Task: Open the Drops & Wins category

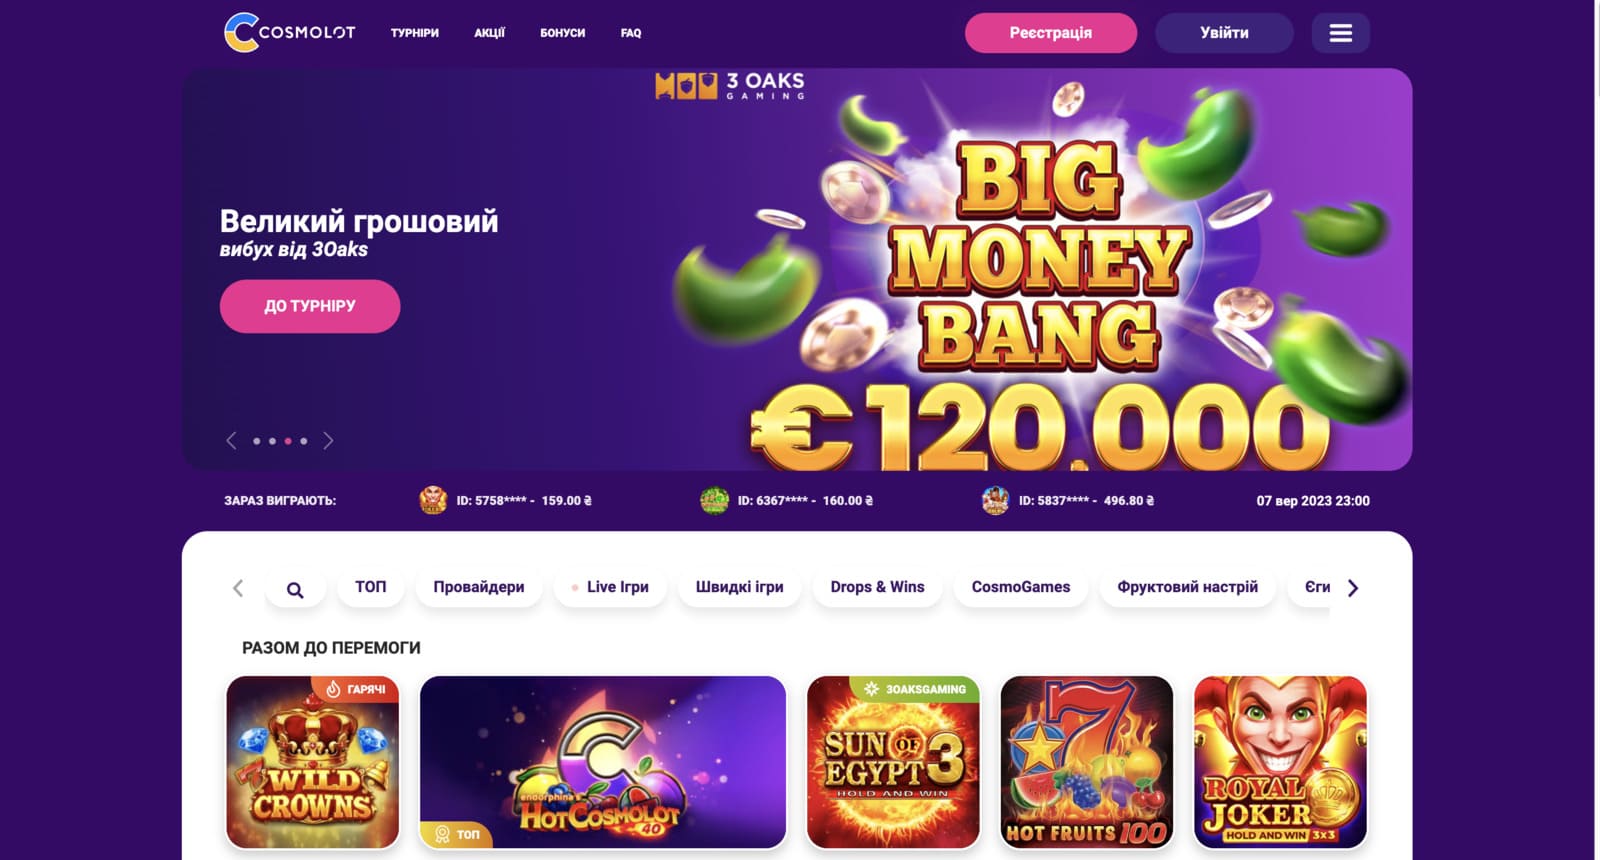Action: pos(877,587)
